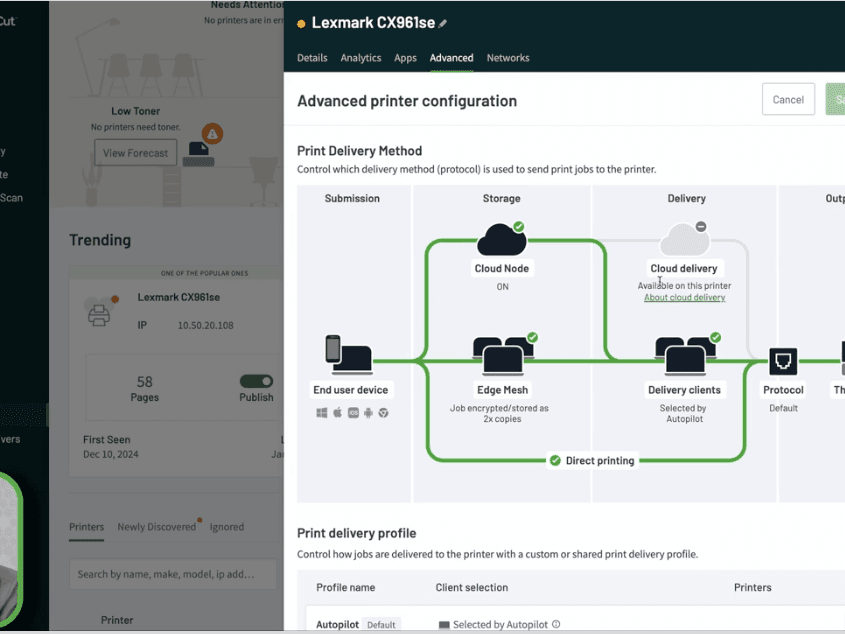Click the Apple OS icon under End user device

coord(337,413)
